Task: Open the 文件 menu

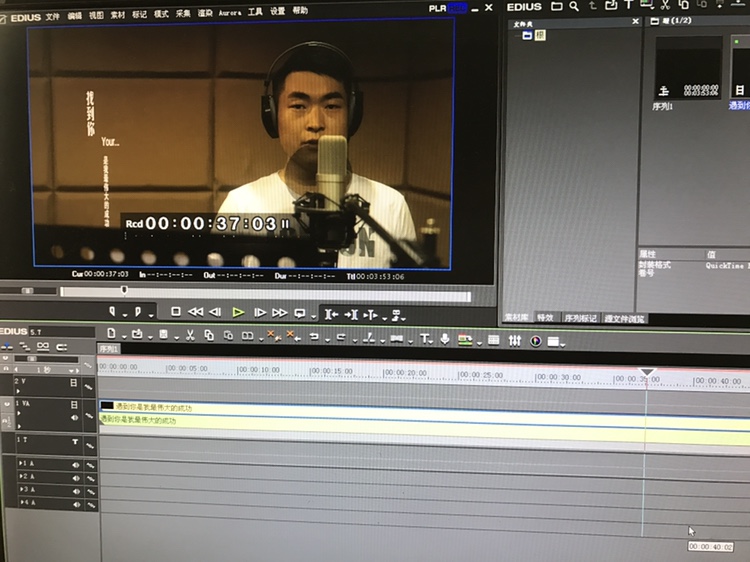Action: click(53, 16)
